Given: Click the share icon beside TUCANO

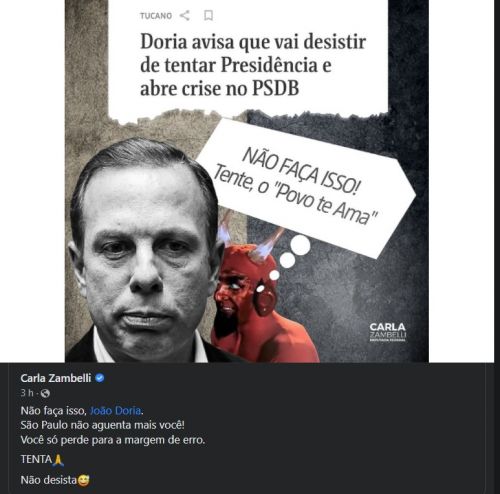Looking at the screenshot, I should 185,15.
